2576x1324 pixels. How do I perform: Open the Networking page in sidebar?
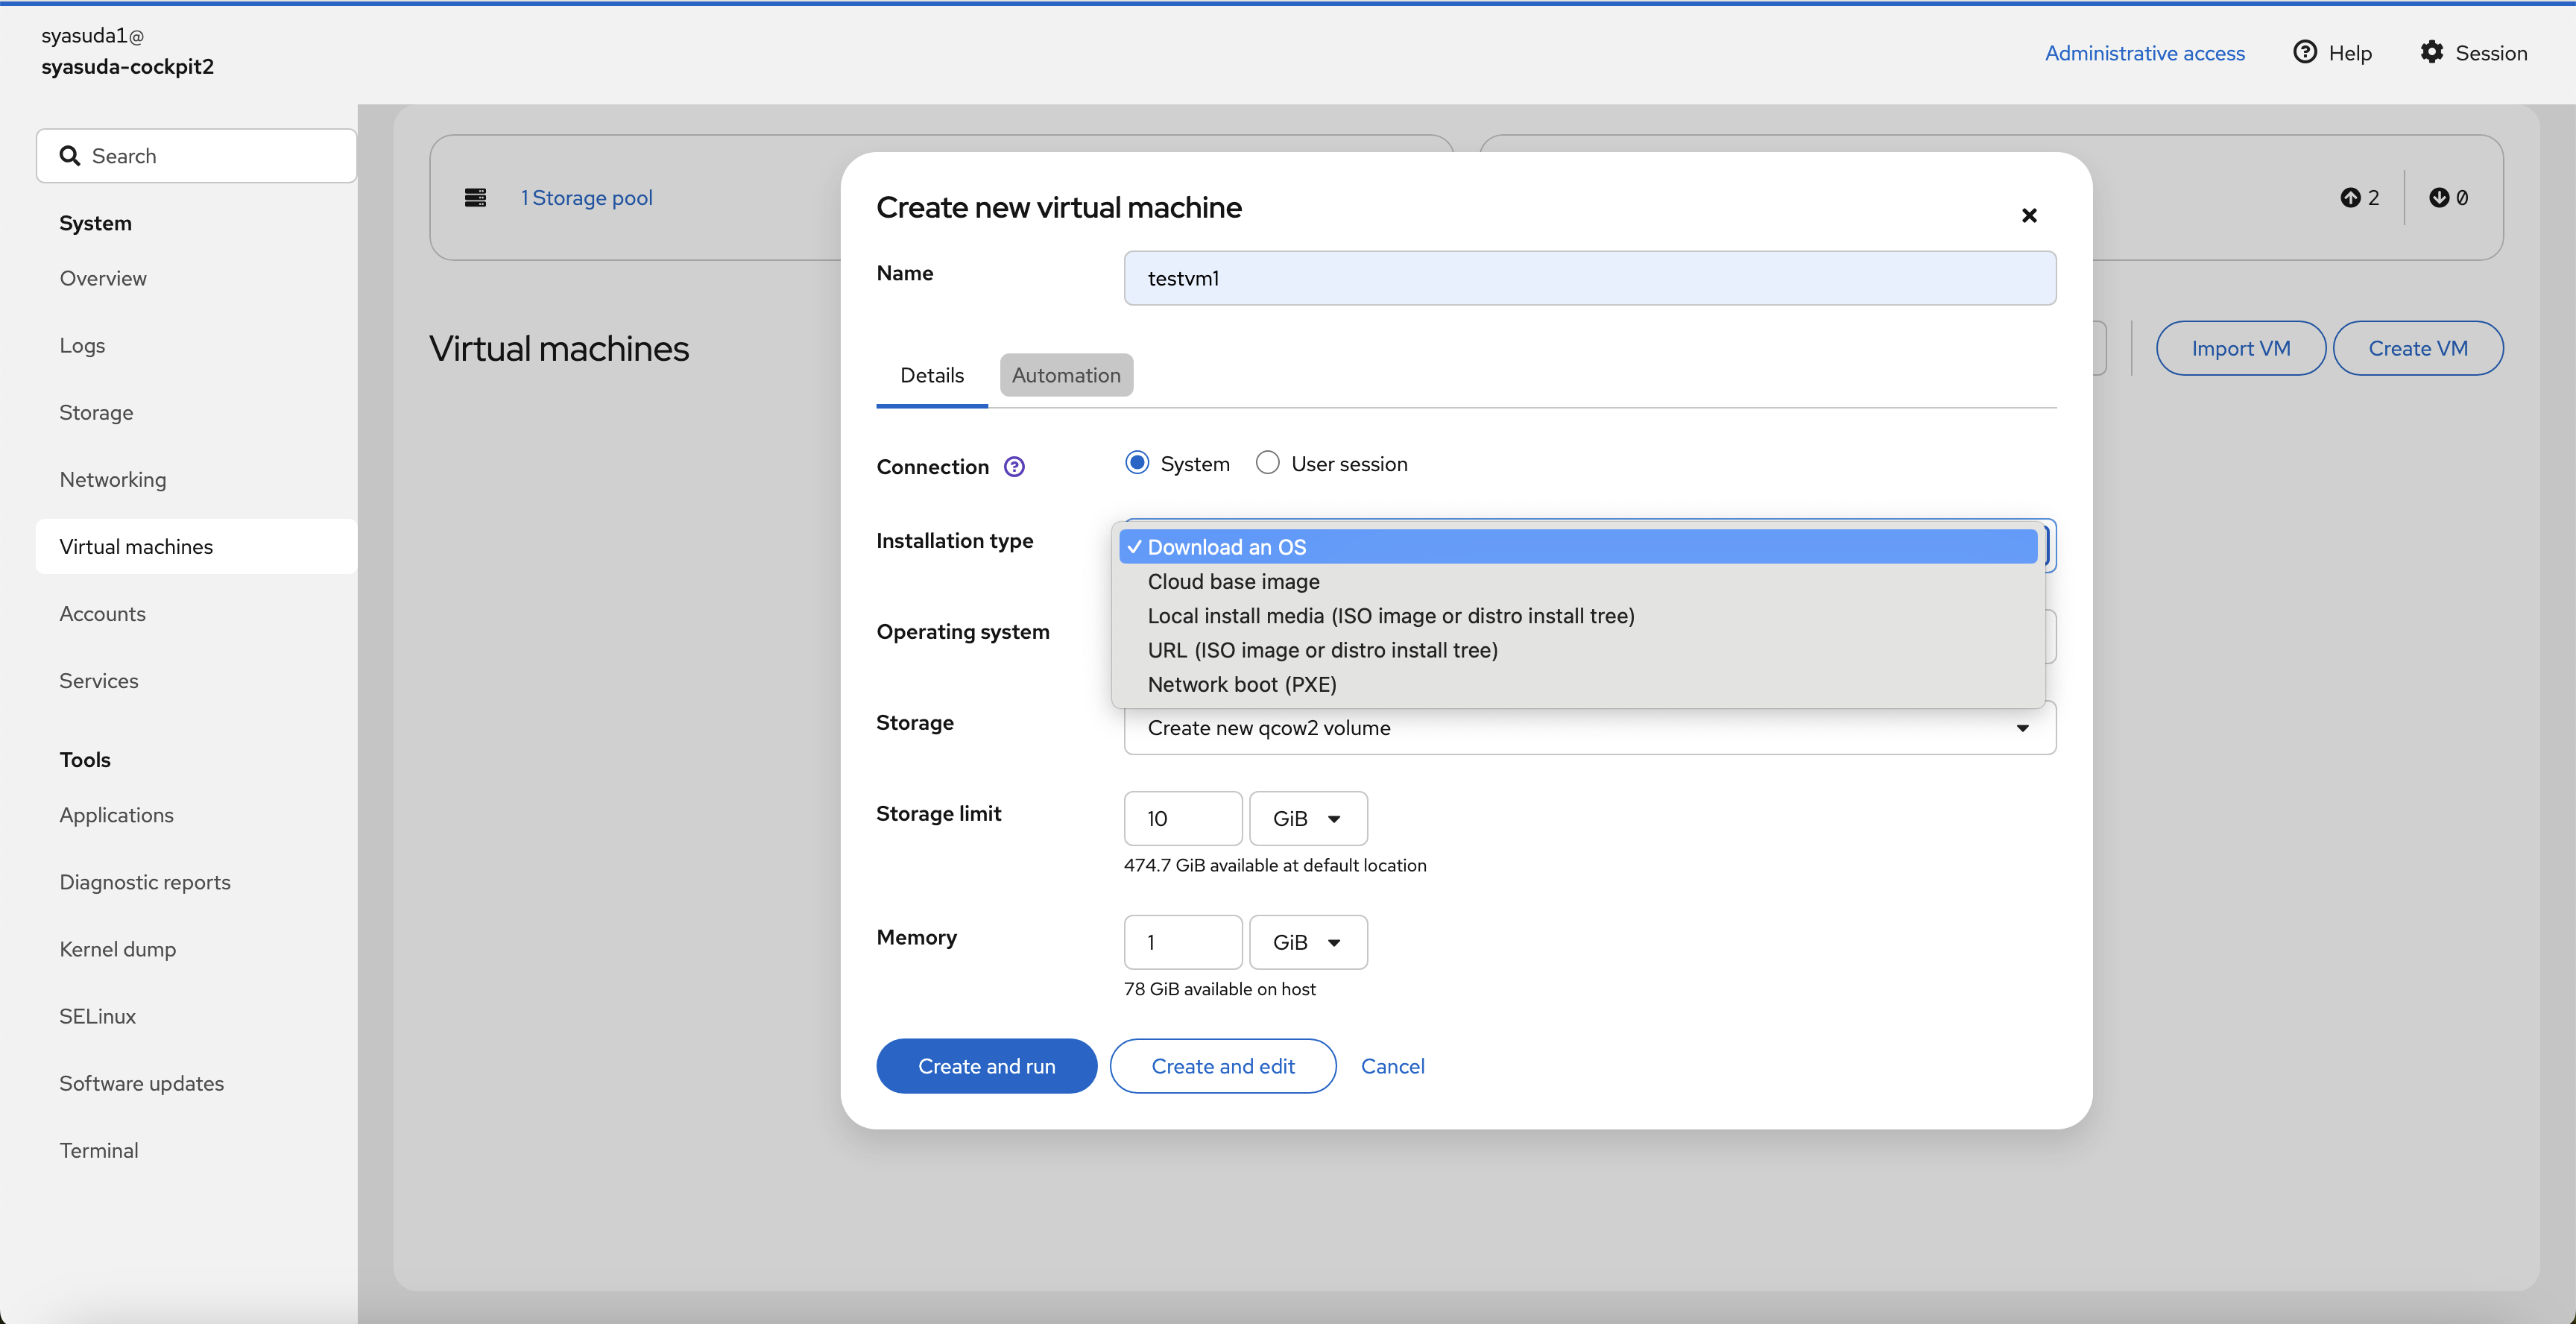coord(113,480)
